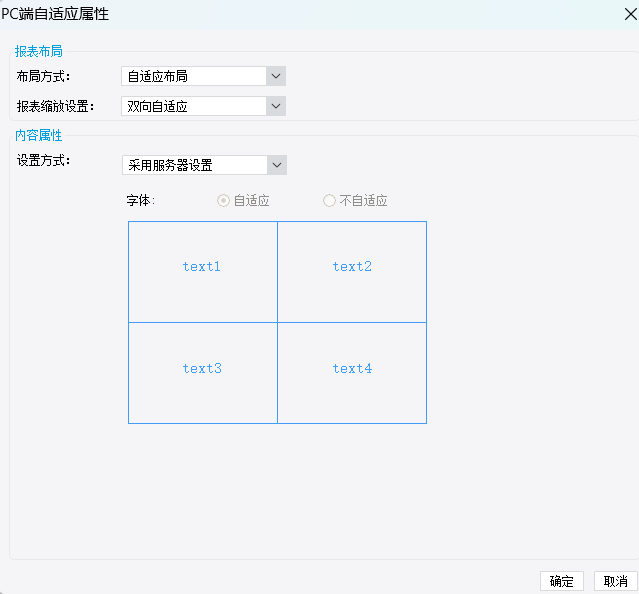The width and height of the screenshot is (639, 594).
Task: Click the text2 preview cell
Action: [x=352, y=272]
